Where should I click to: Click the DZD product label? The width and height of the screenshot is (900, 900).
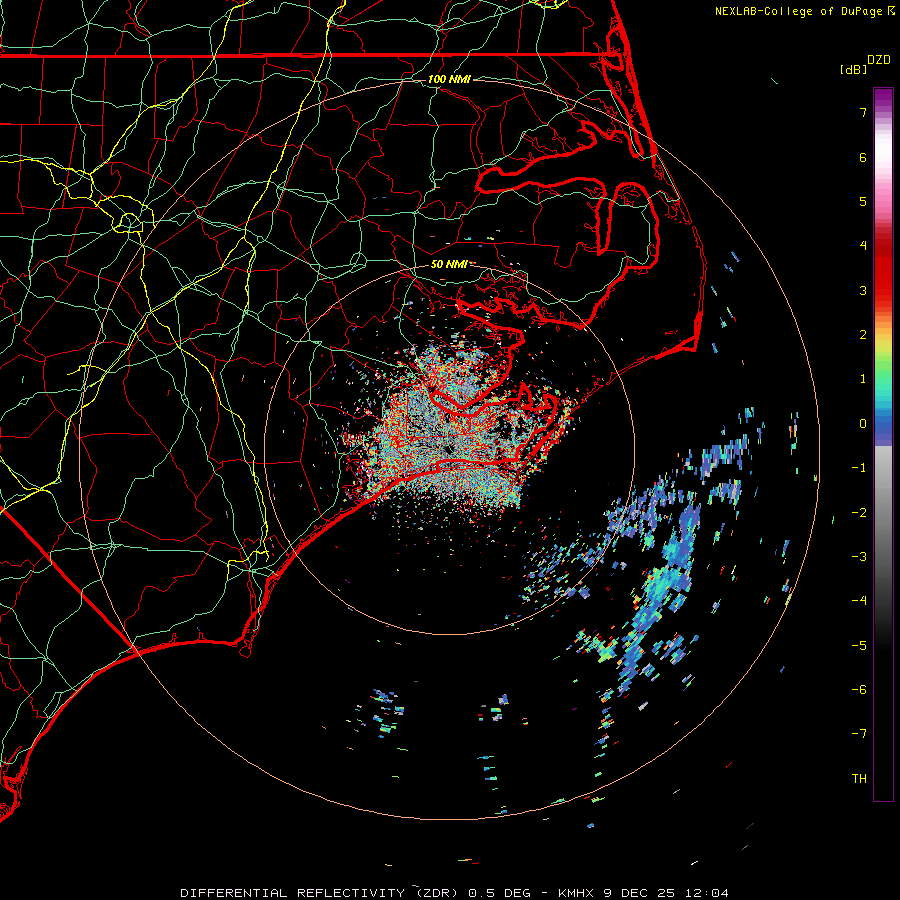pos(879,60)
